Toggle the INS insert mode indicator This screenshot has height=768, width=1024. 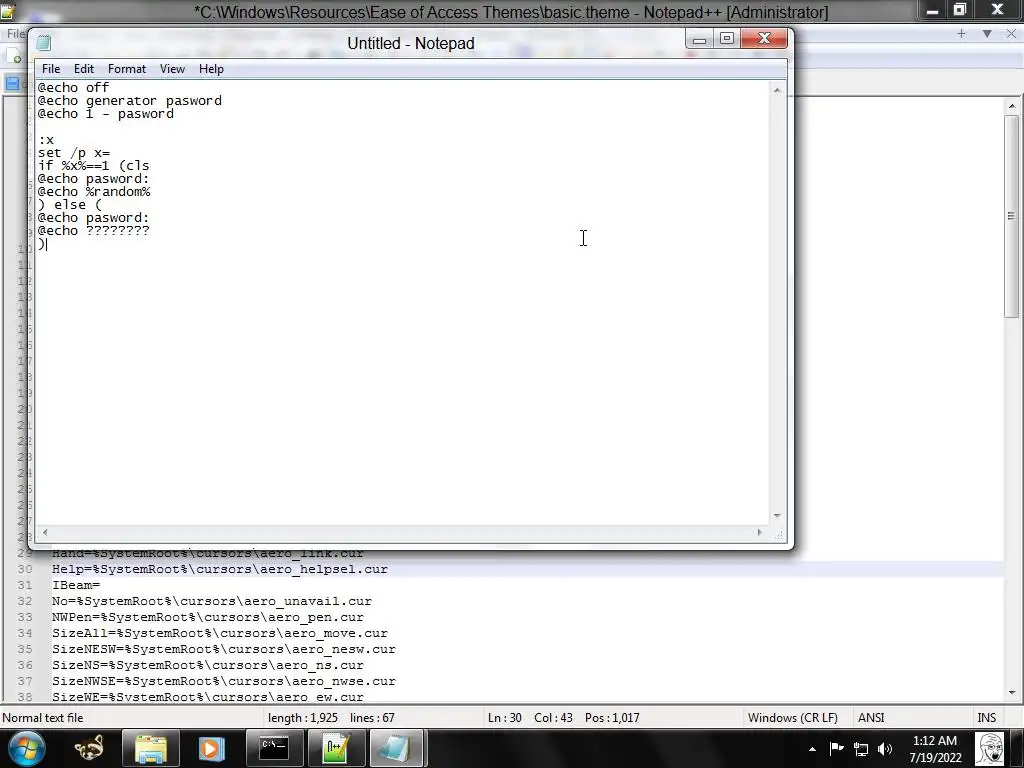pos(987,718)
